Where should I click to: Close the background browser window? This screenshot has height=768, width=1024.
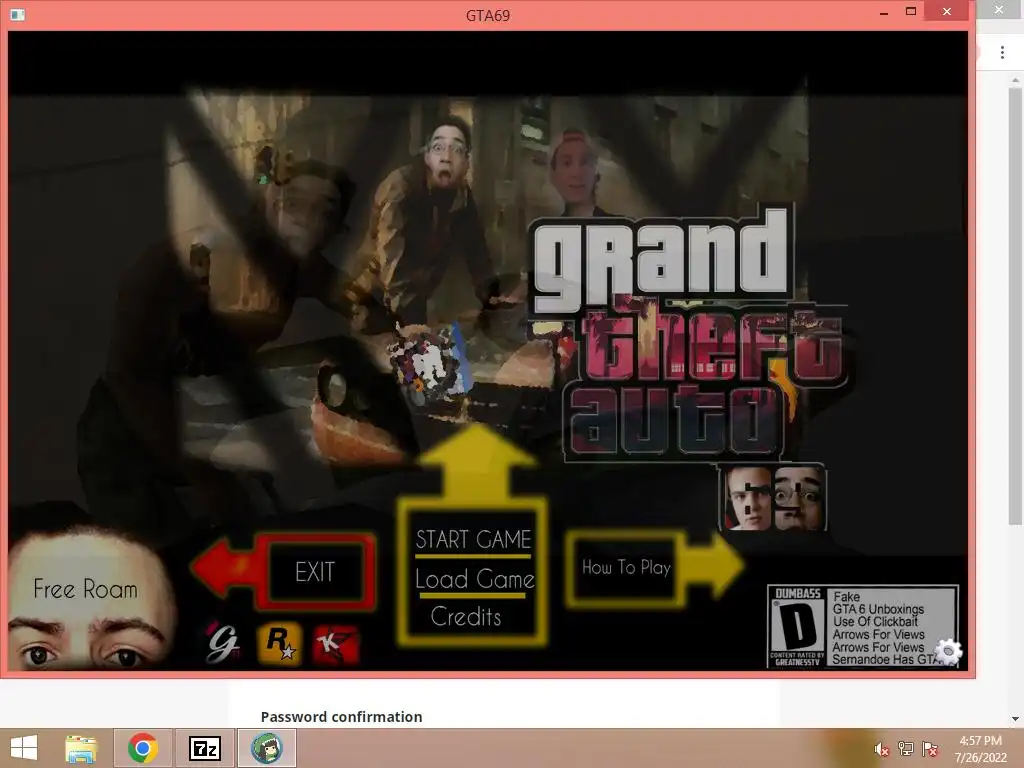999,10
